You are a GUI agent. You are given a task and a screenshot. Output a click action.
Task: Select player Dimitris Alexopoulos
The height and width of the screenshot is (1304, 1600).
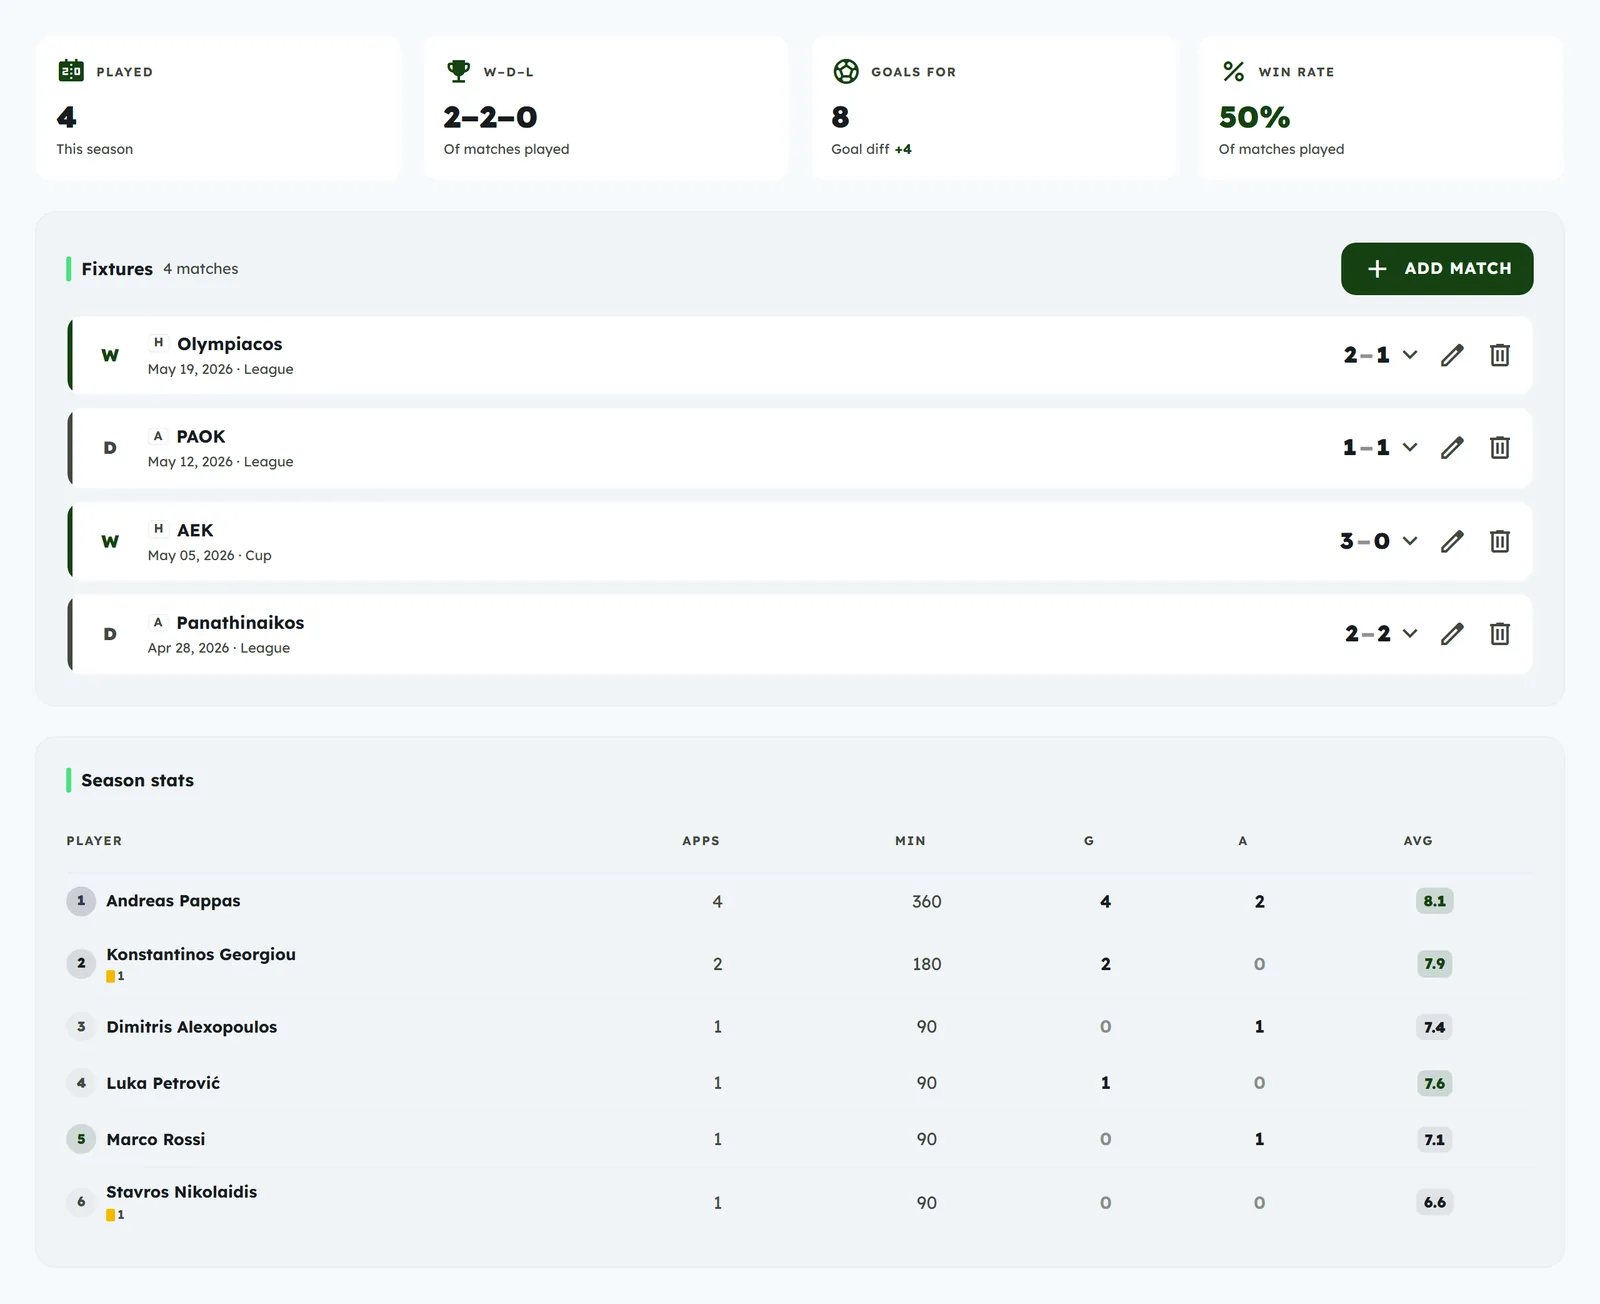(192, 1027)
